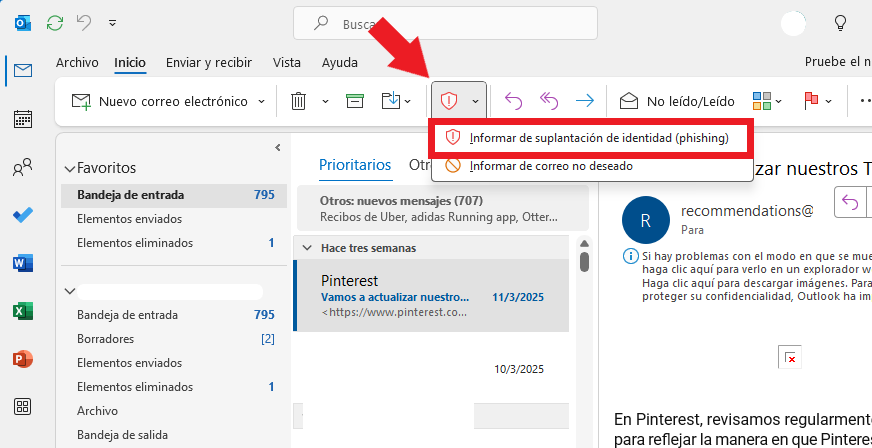Open the More apps grid icon

pos(23,406)
